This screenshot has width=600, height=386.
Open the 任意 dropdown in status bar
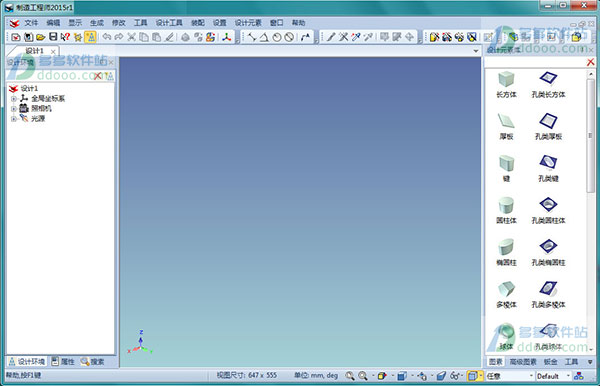coord(510,376)
